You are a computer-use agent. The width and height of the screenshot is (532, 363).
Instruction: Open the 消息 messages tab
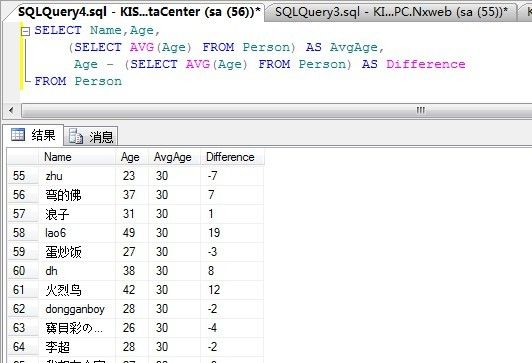(x=91, y=136)
